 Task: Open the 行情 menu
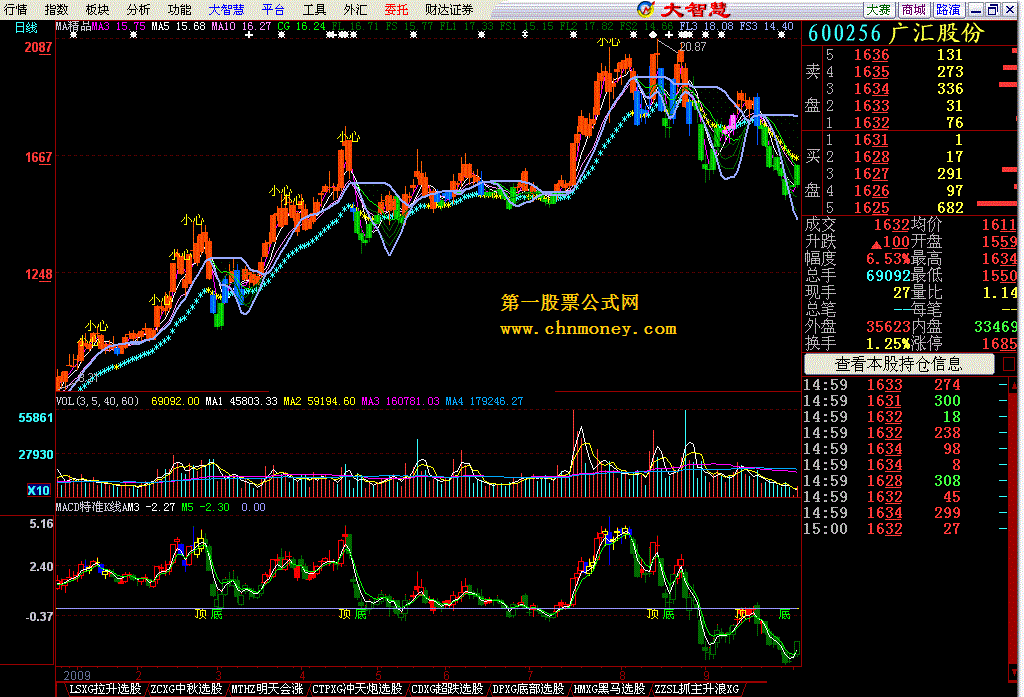coord(16,10)
